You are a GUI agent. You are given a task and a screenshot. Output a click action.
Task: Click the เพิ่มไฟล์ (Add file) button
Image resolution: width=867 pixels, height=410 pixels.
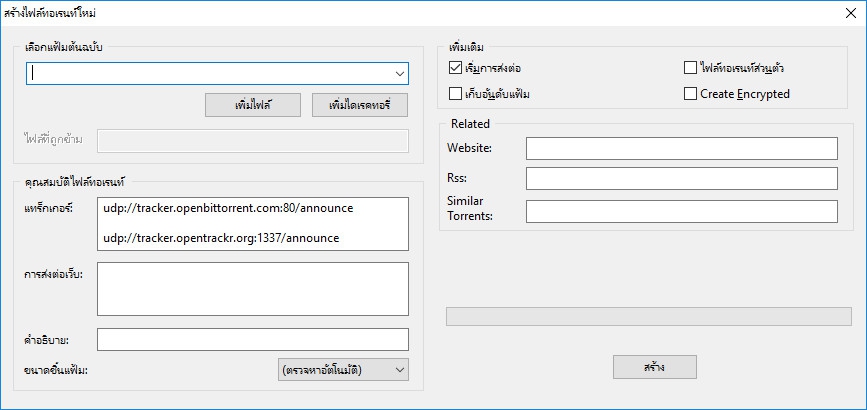252,105
